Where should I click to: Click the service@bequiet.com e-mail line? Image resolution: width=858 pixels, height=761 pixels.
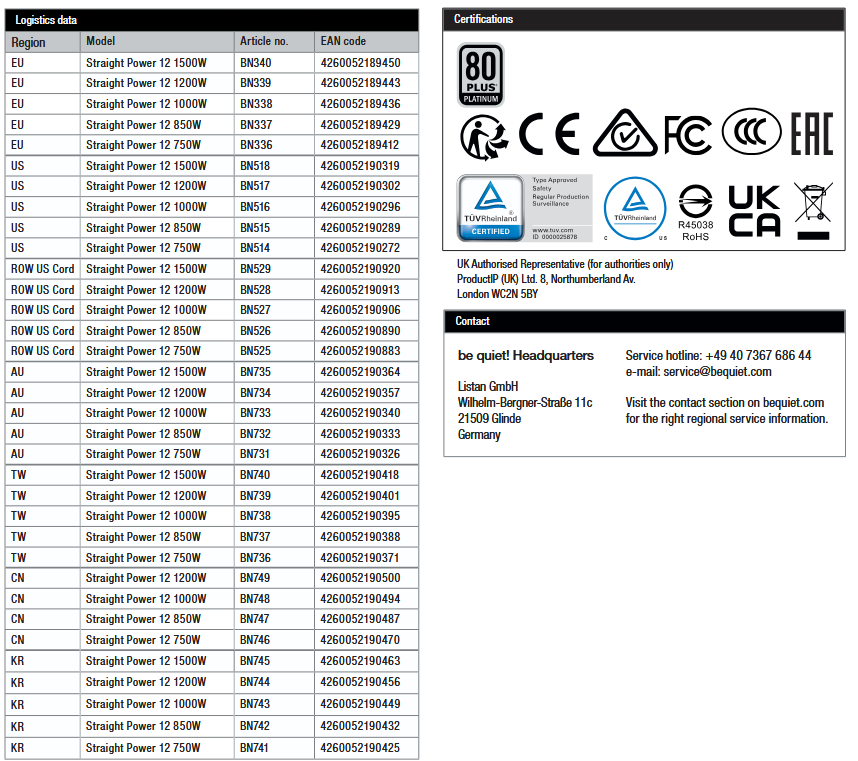coord(699,372)
